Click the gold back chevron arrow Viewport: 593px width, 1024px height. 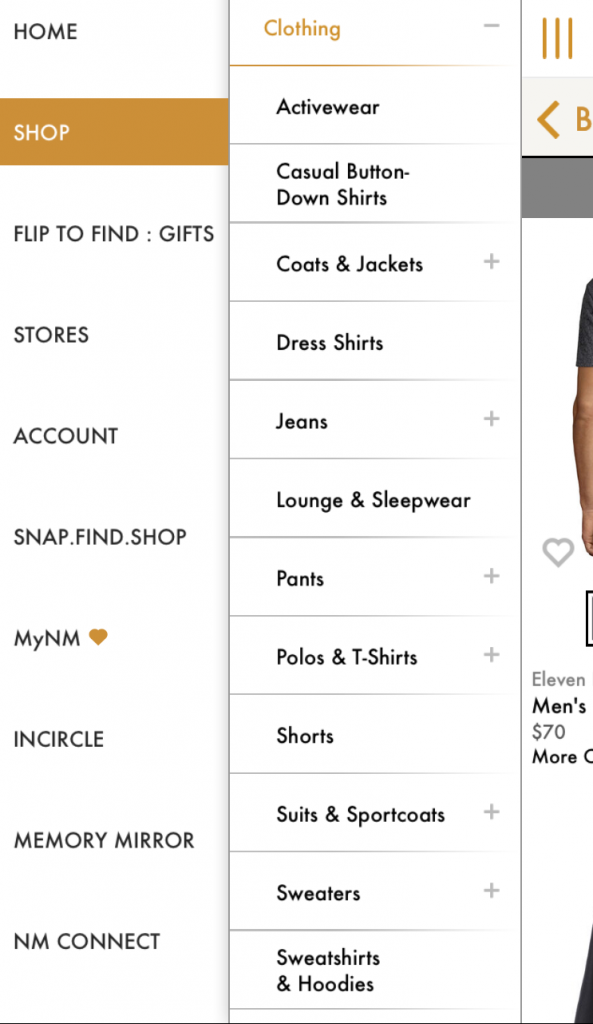546,119
